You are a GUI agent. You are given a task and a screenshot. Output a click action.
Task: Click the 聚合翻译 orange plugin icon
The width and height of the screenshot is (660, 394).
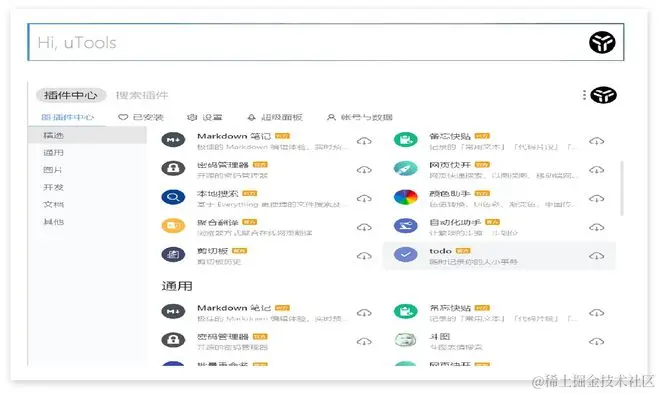coord(173,226)
